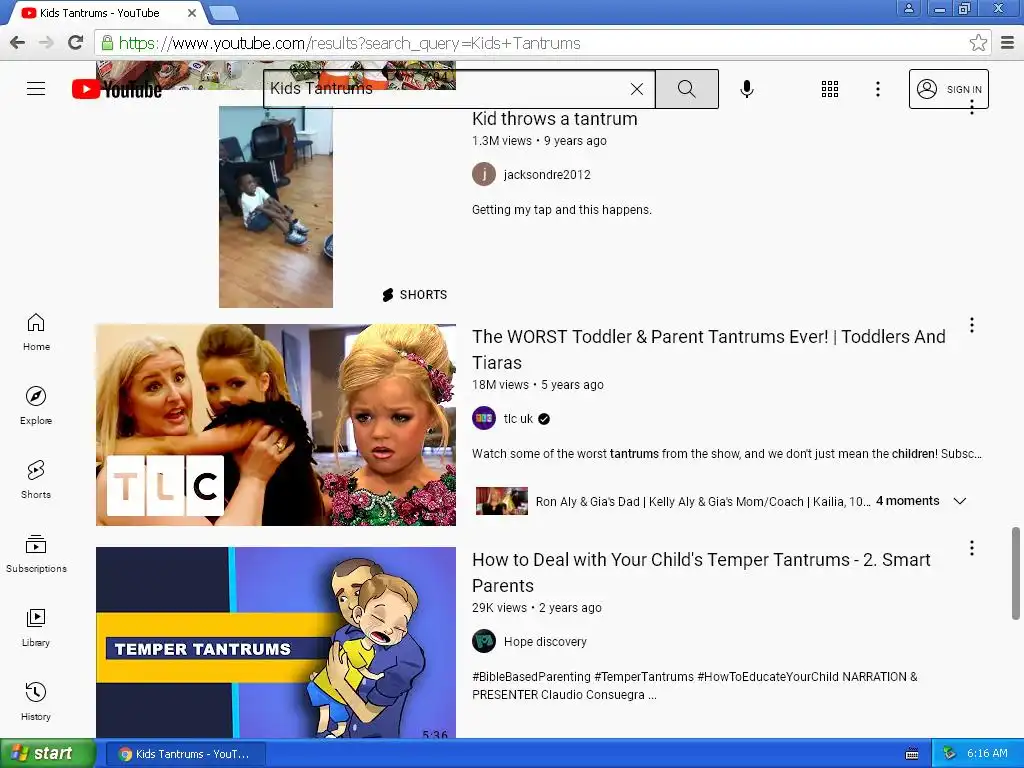Open a new browser tab

224,12
